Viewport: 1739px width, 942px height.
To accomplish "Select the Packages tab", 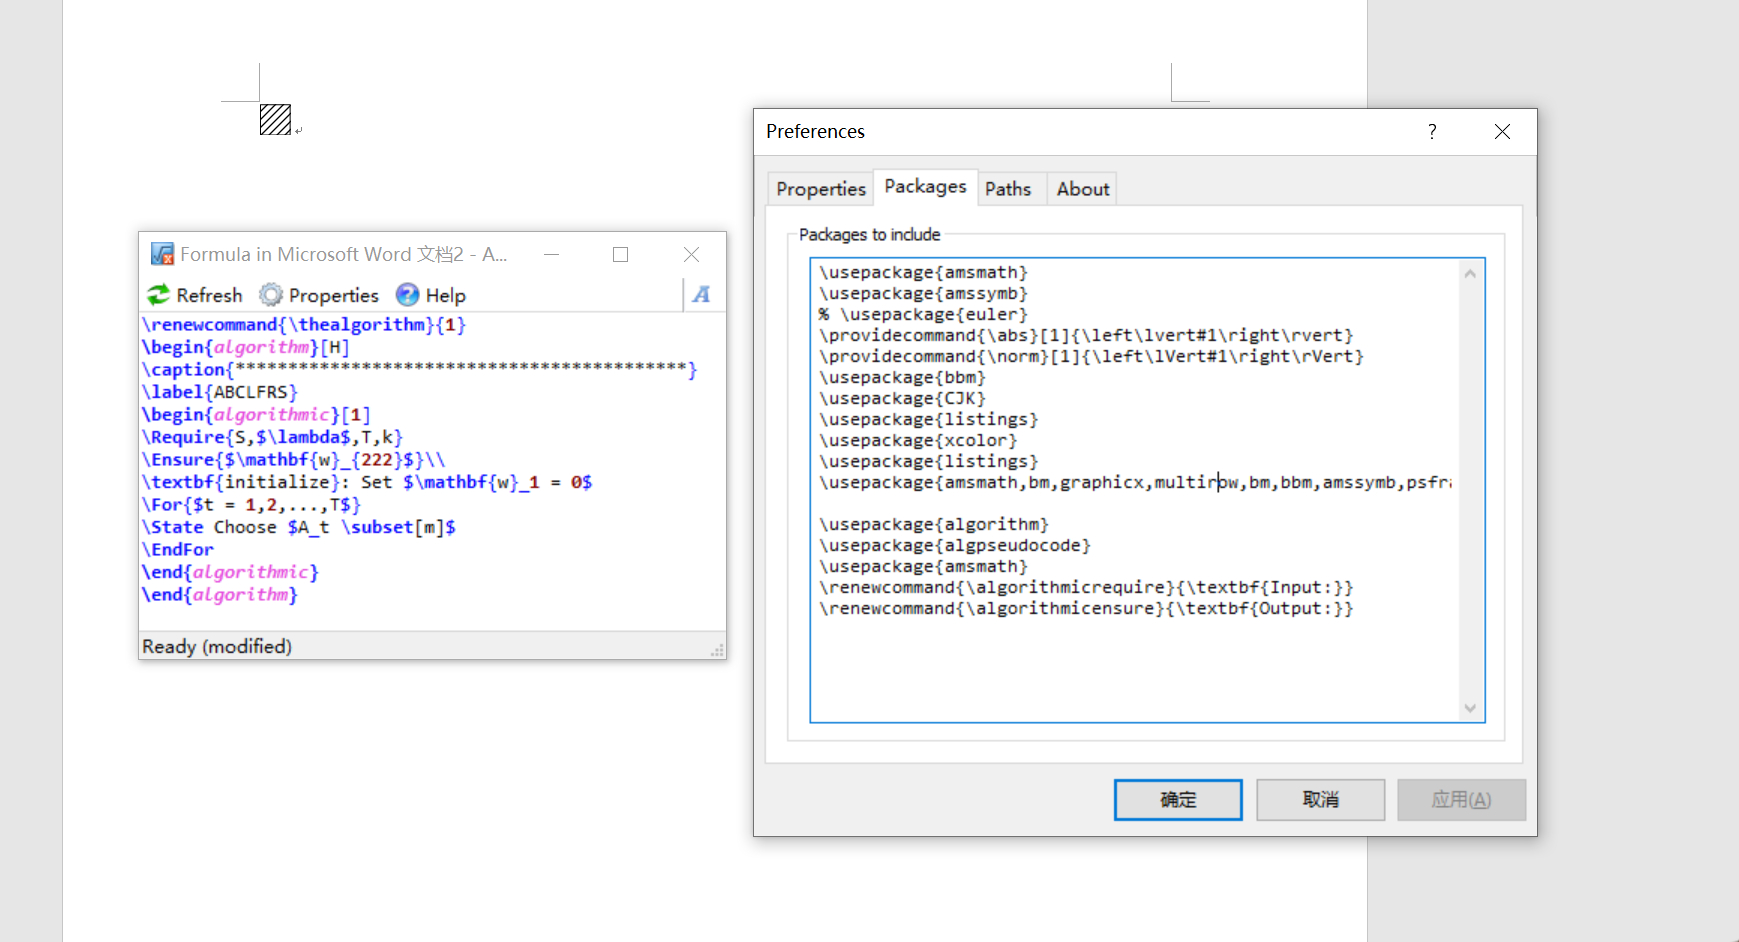I will [925, 186].
